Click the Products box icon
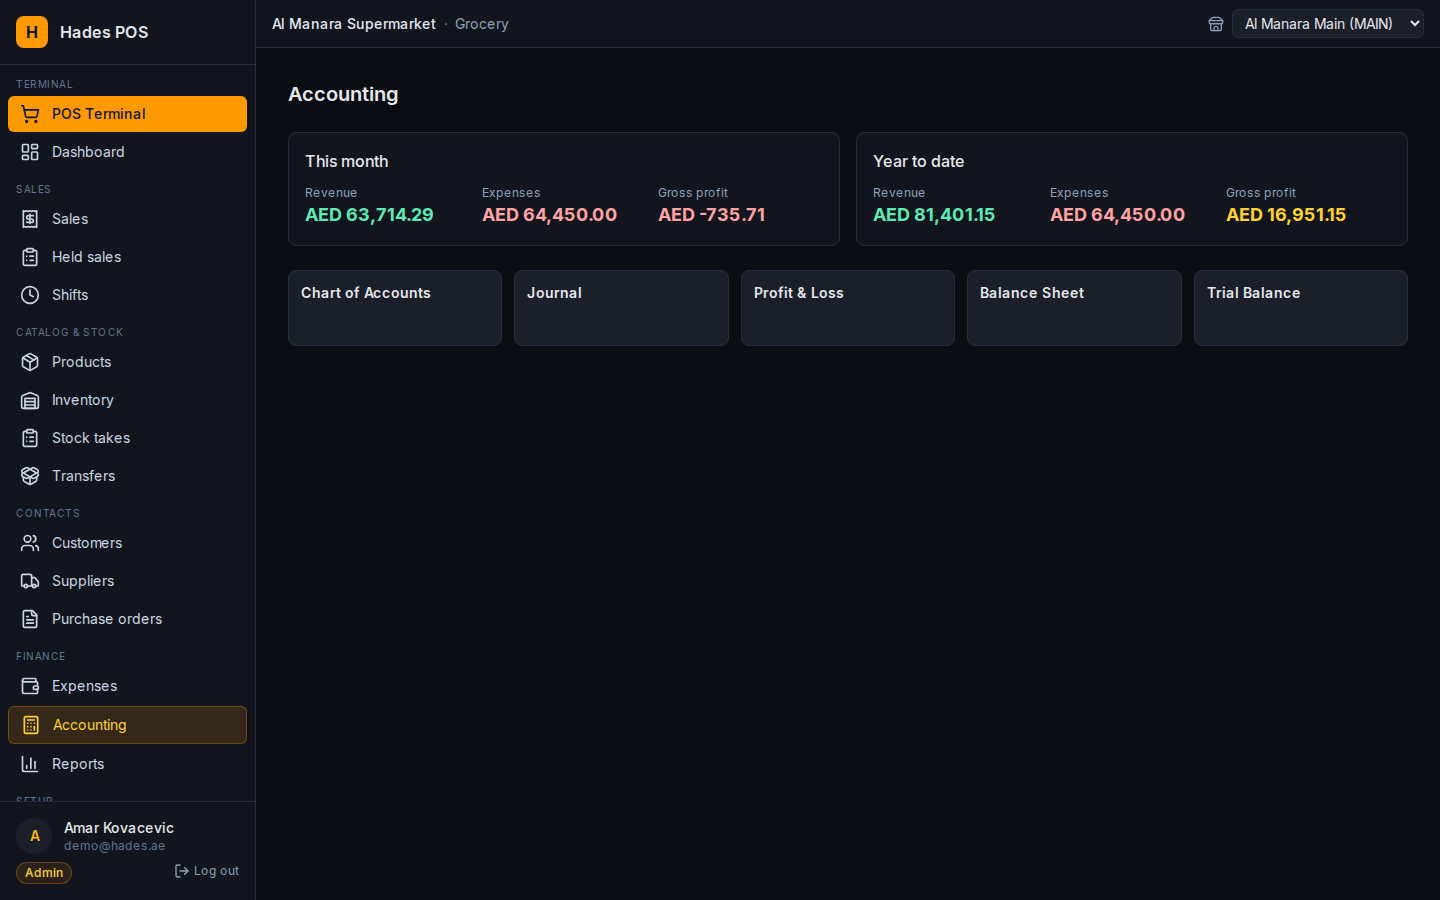The image size is (1440, 900). tap(30, 362)
